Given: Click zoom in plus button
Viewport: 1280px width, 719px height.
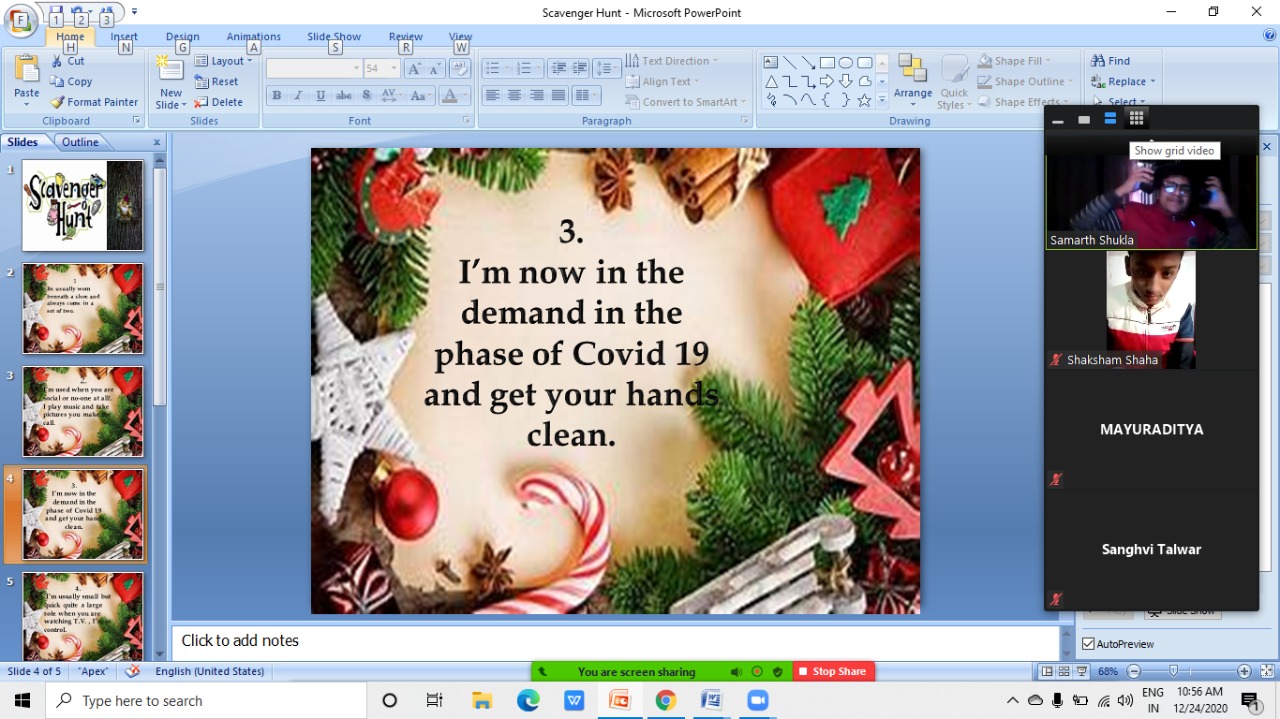Looking at the screenshot, I should pyautogui.click(x=1244, y=672).
